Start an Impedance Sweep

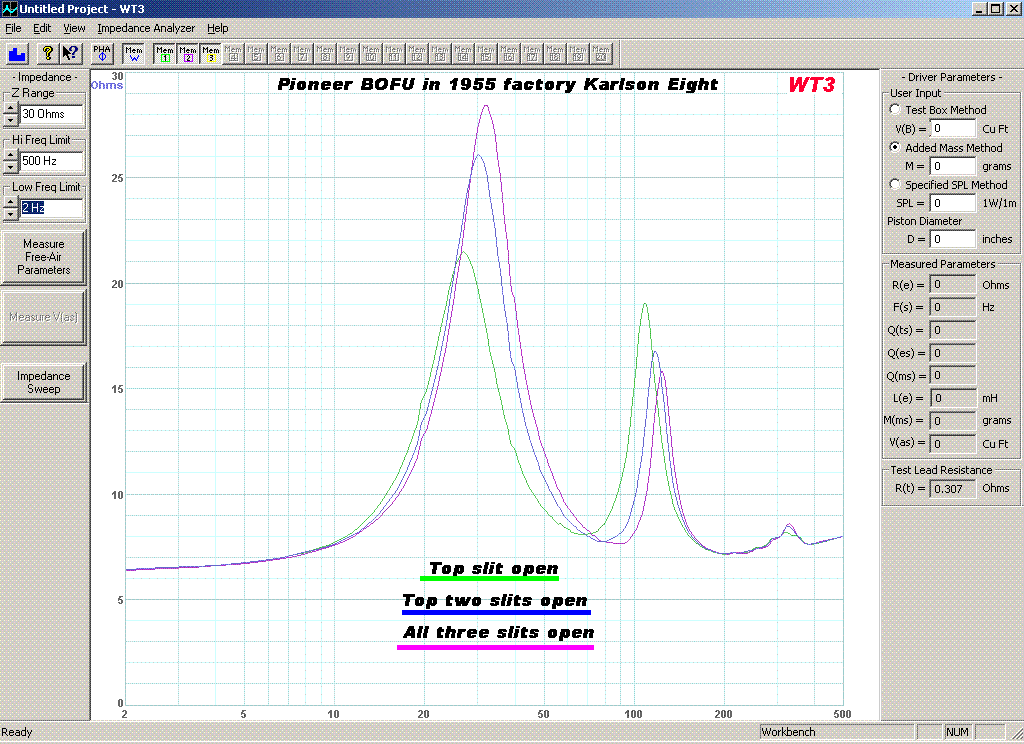(x=43, y=382)
